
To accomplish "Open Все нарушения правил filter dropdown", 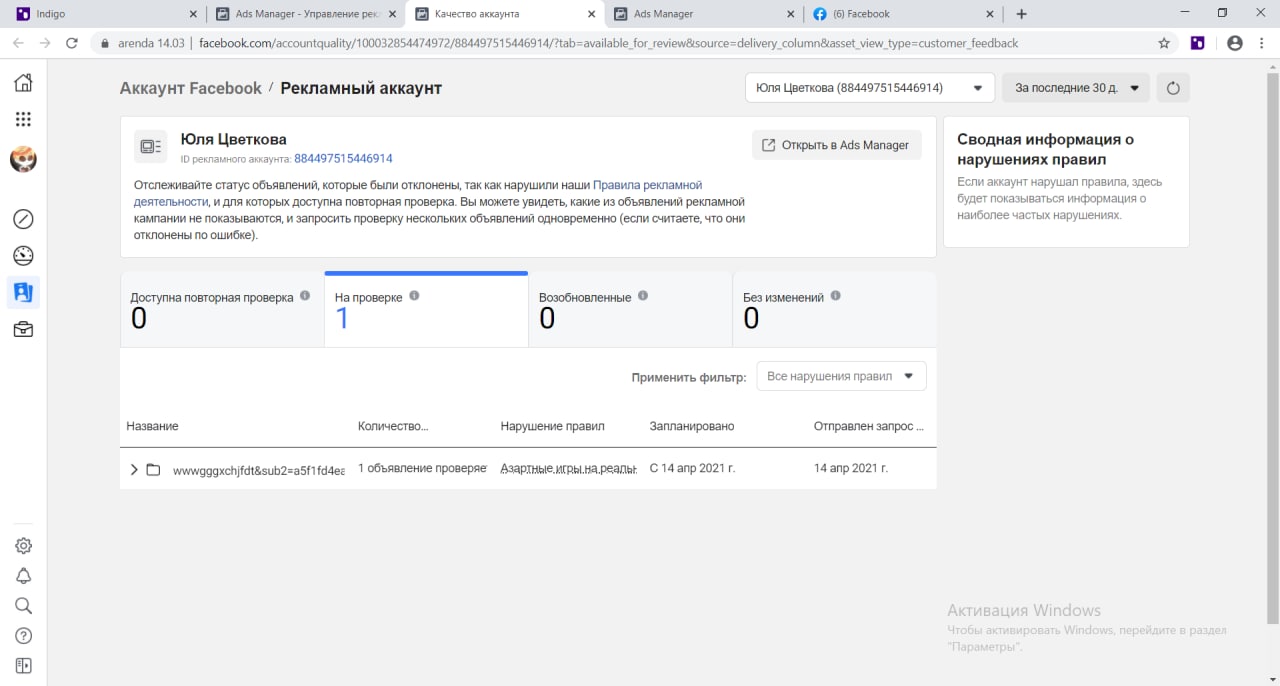I will 841,377.
